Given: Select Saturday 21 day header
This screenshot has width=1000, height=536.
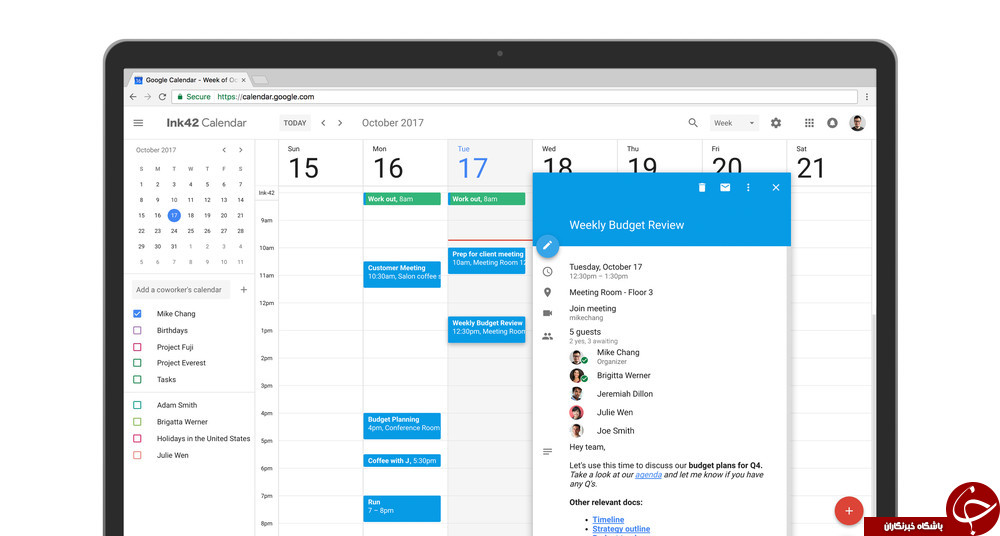Looking at the screenshot, I should pos(811,163).
